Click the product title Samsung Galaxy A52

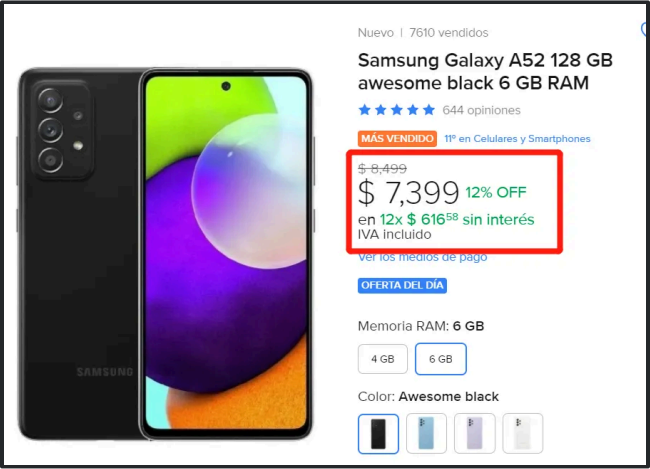coord(485,71)
